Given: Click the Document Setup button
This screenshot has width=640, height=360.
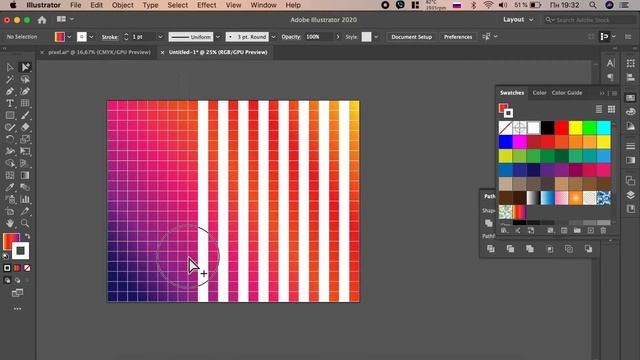Looking at the screenshot, I should [411, 37].
